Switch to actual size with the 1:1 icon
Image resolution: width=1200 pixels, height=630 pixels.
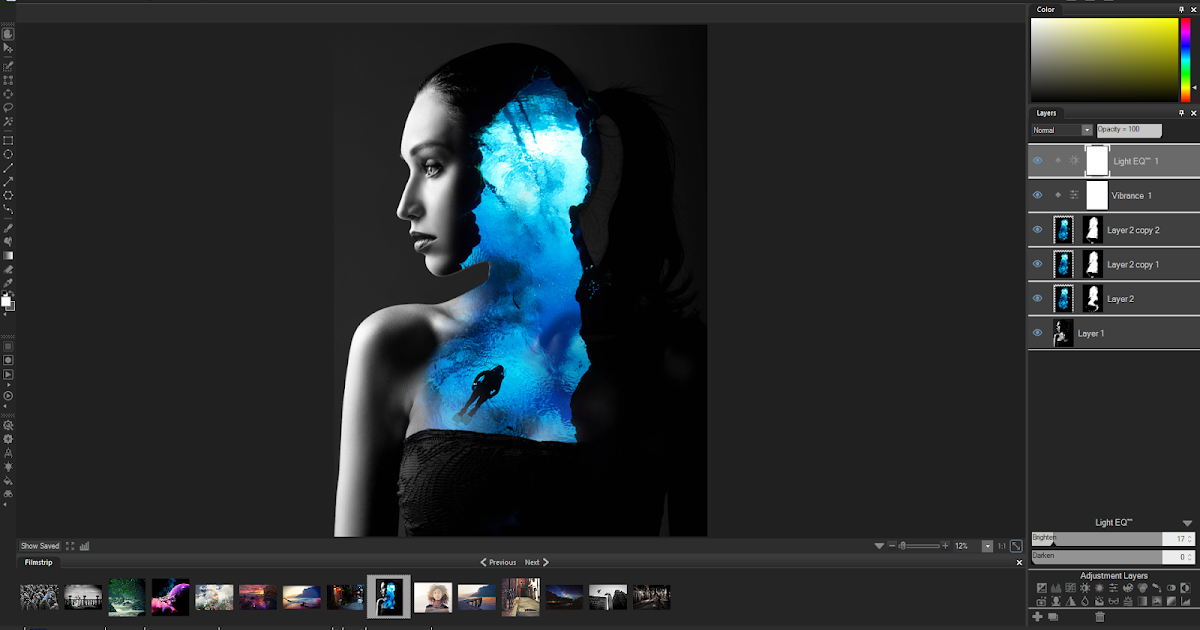point(1002,545)
